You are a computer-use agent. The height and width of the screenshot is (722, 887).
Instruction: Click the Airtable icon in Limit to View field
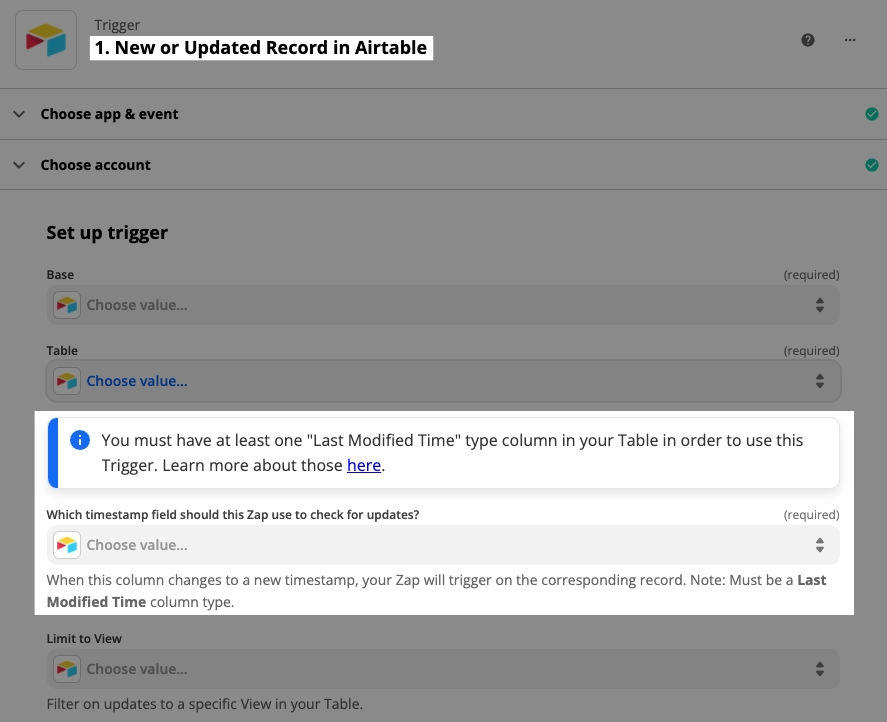(67, 669)
